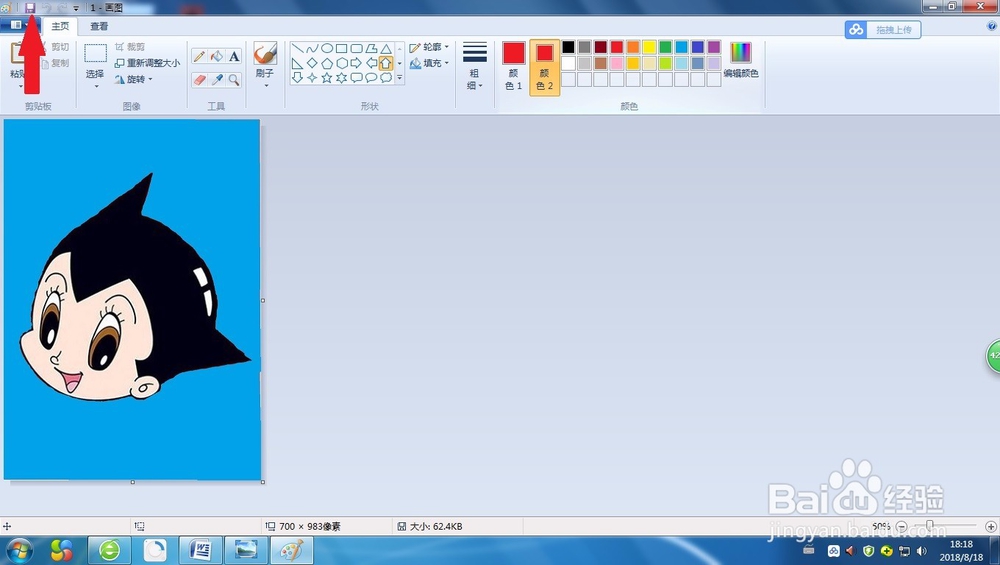Select the Five-point star shape
Screen dimensions: 1000x565
[327, 77]
